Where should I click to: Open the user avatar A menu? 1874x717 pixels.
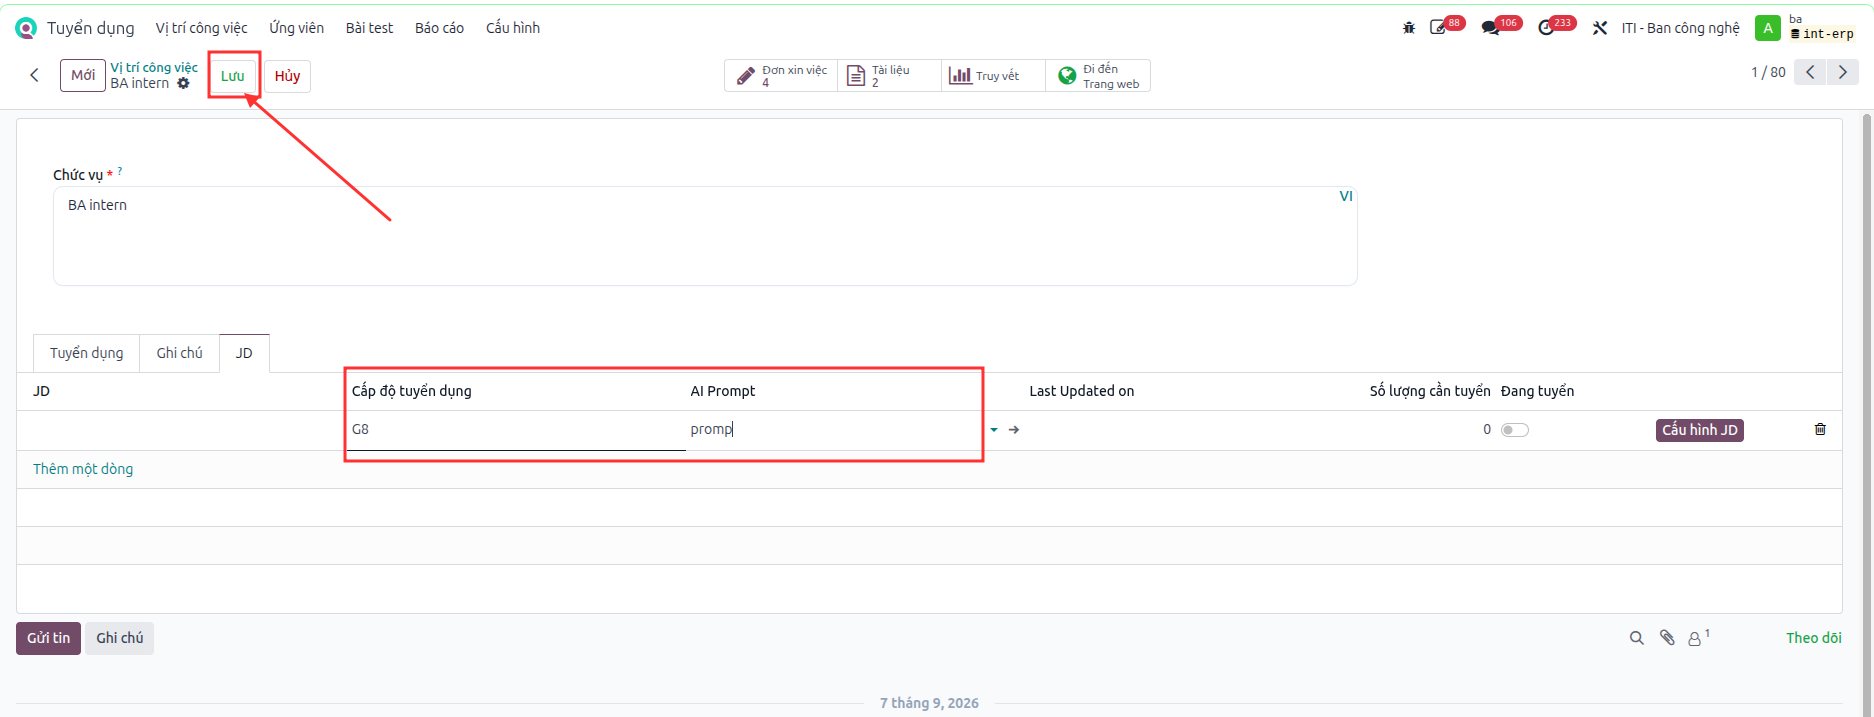(x=1768, y=28)
